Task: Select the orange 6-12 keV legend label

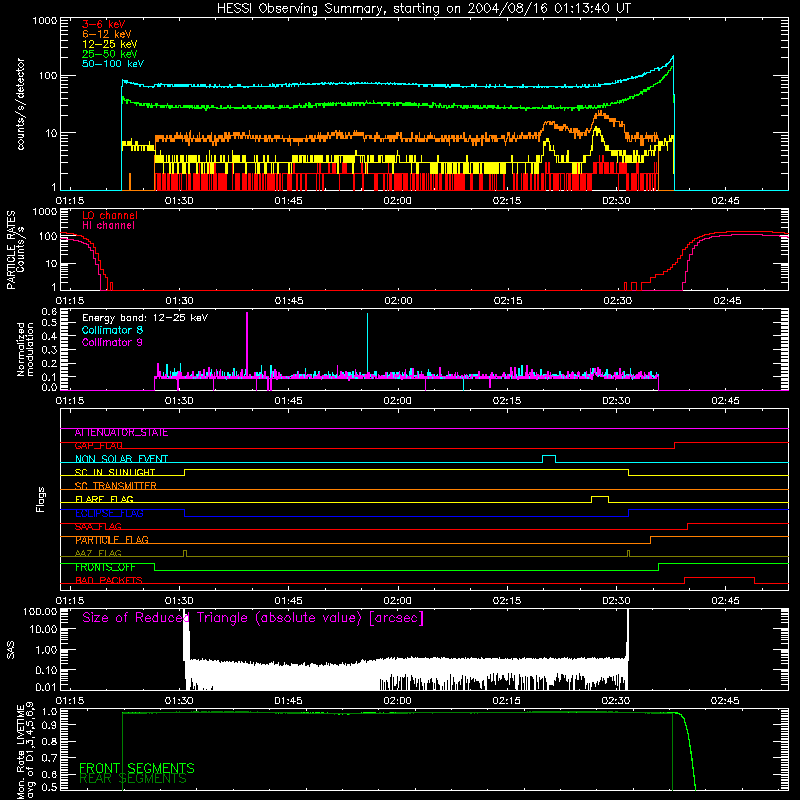Action: click(106, 34)
